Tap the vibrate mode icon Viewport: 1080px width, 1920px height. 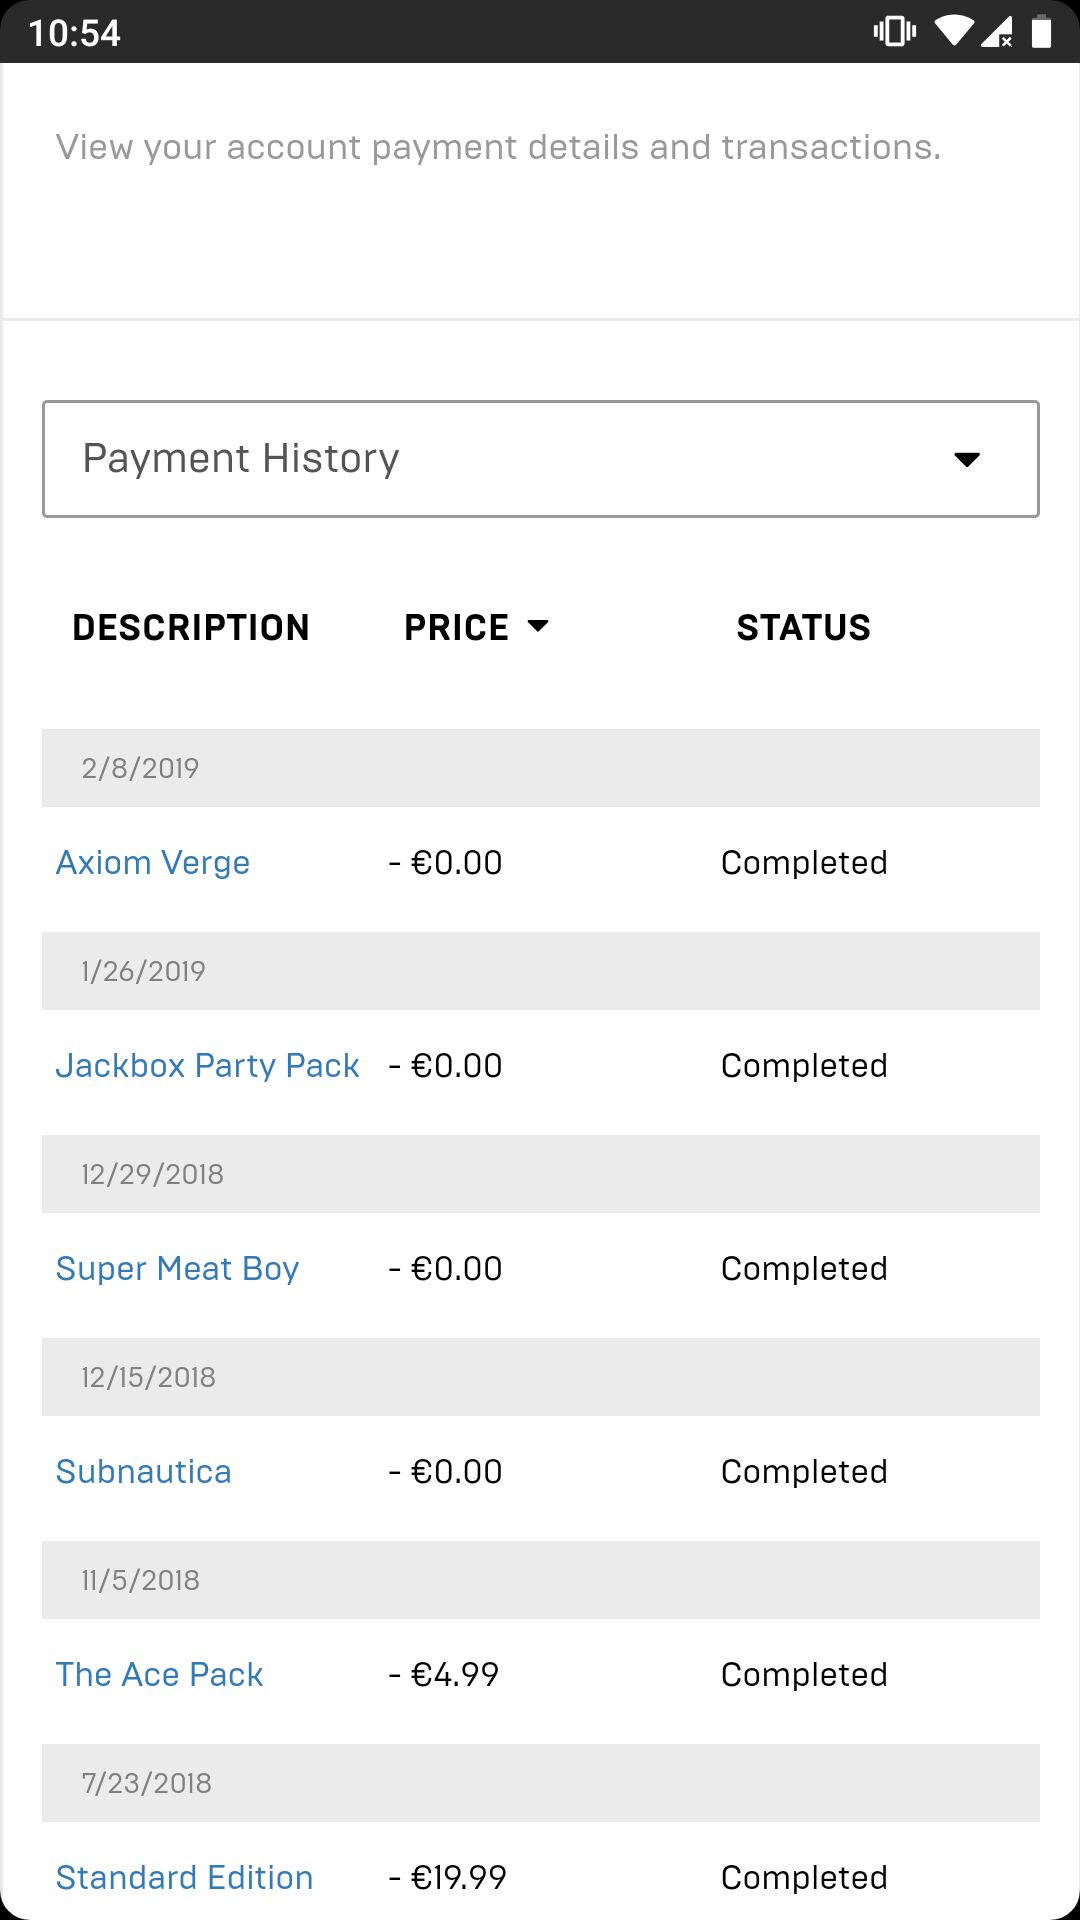[895, 32]
